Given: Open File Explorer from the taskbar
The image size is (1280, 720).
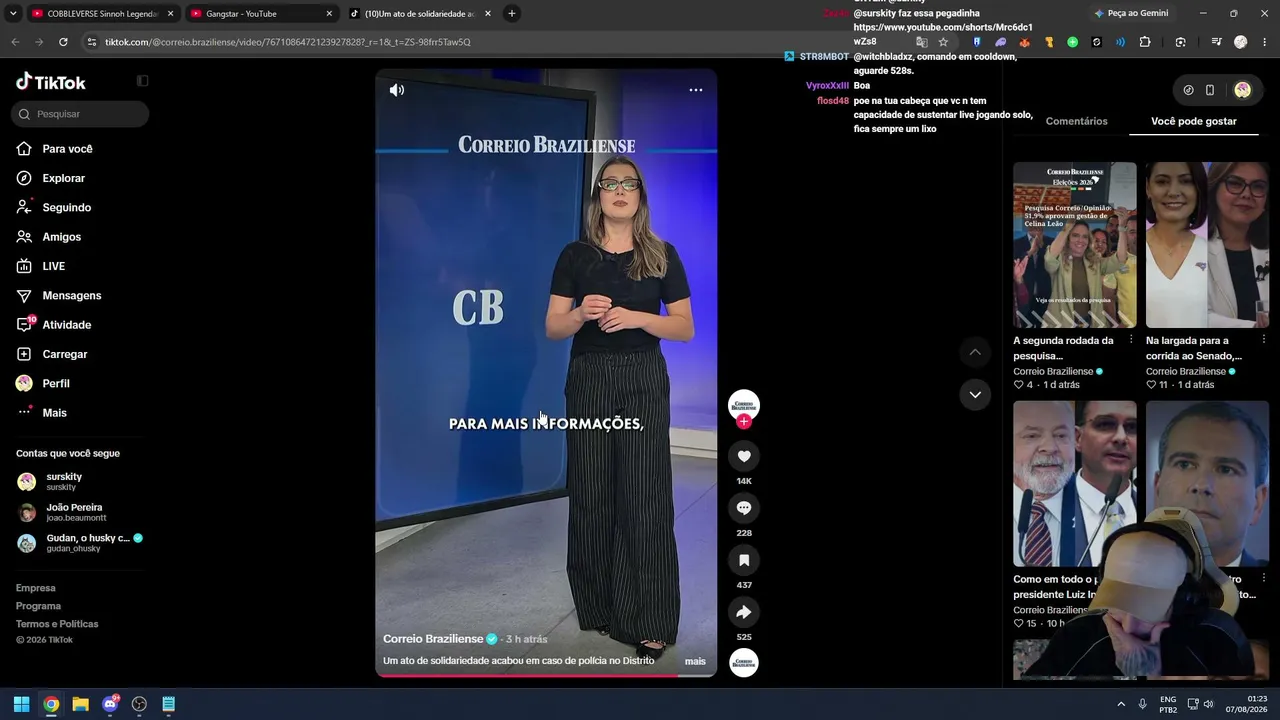Looking at the screenshot, I should (80, 704).
